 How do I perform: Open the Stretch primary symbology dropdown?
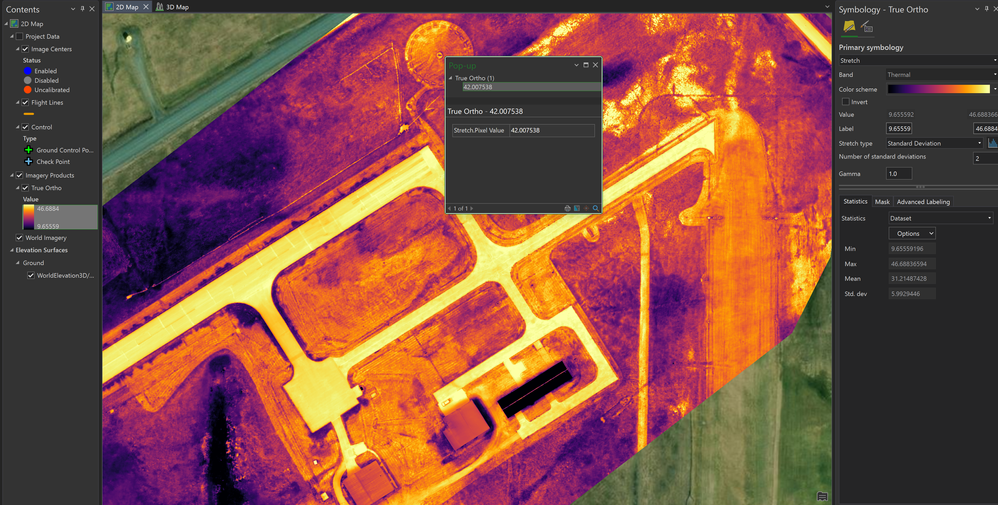[918, 60]
